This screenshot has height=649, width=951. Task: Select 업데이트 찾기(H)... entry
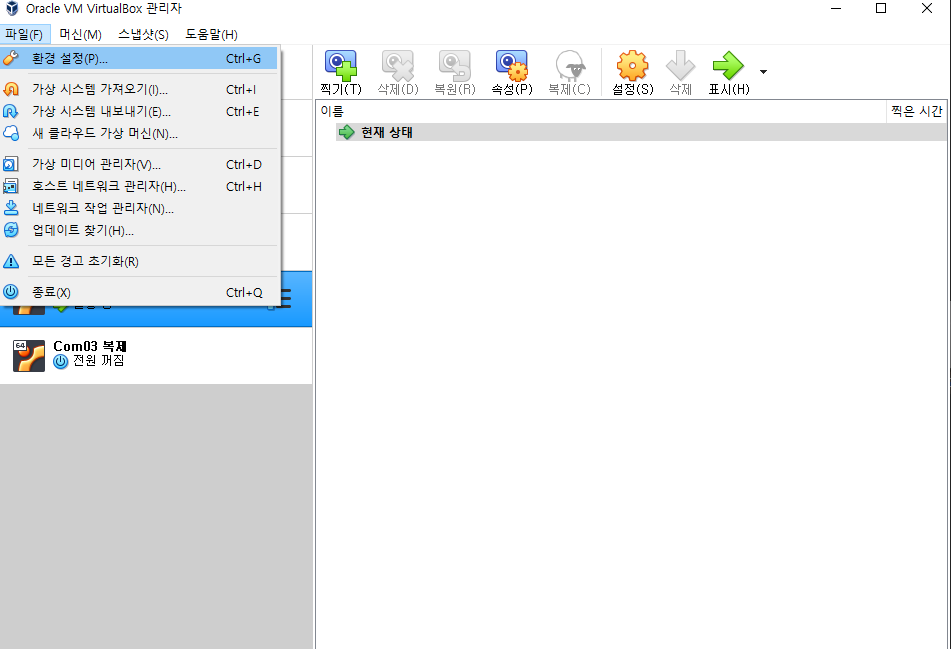[x=139, y=230]
